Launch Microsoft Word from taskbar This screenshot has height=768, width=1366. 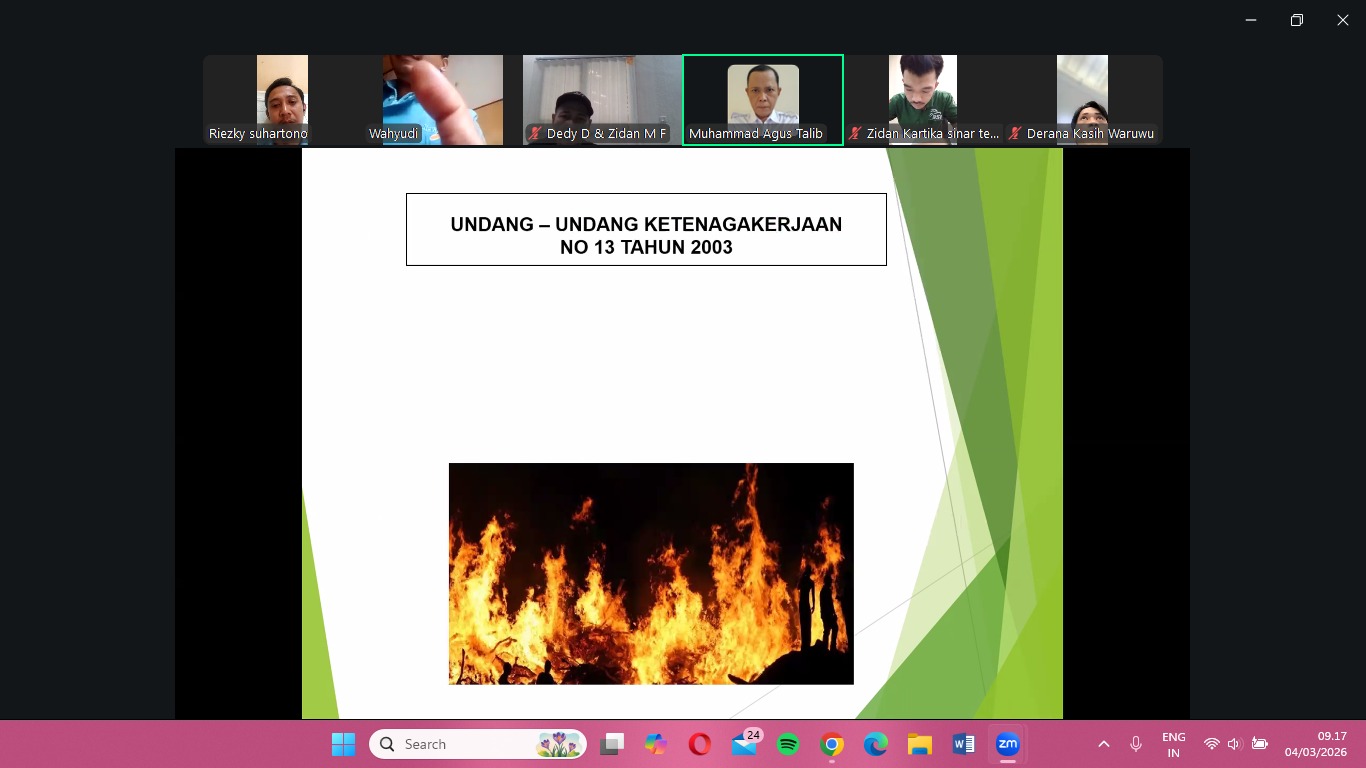point(964,744)
